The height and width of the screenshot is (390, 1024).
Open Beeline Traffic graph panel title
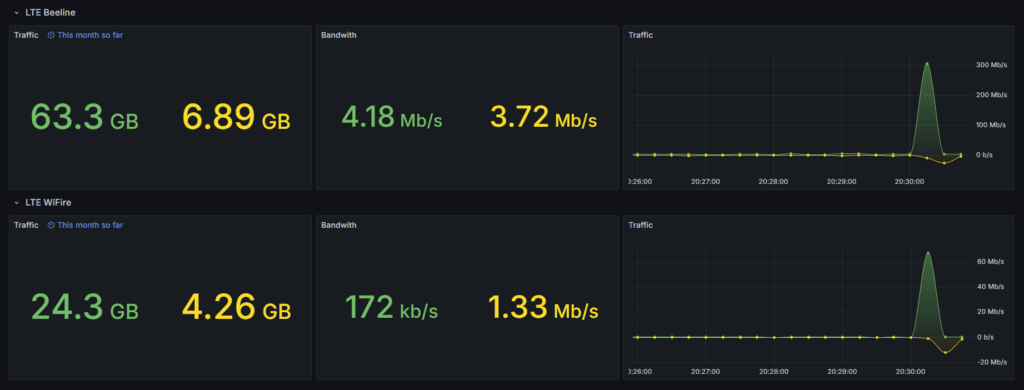click(x=641, y=35)
